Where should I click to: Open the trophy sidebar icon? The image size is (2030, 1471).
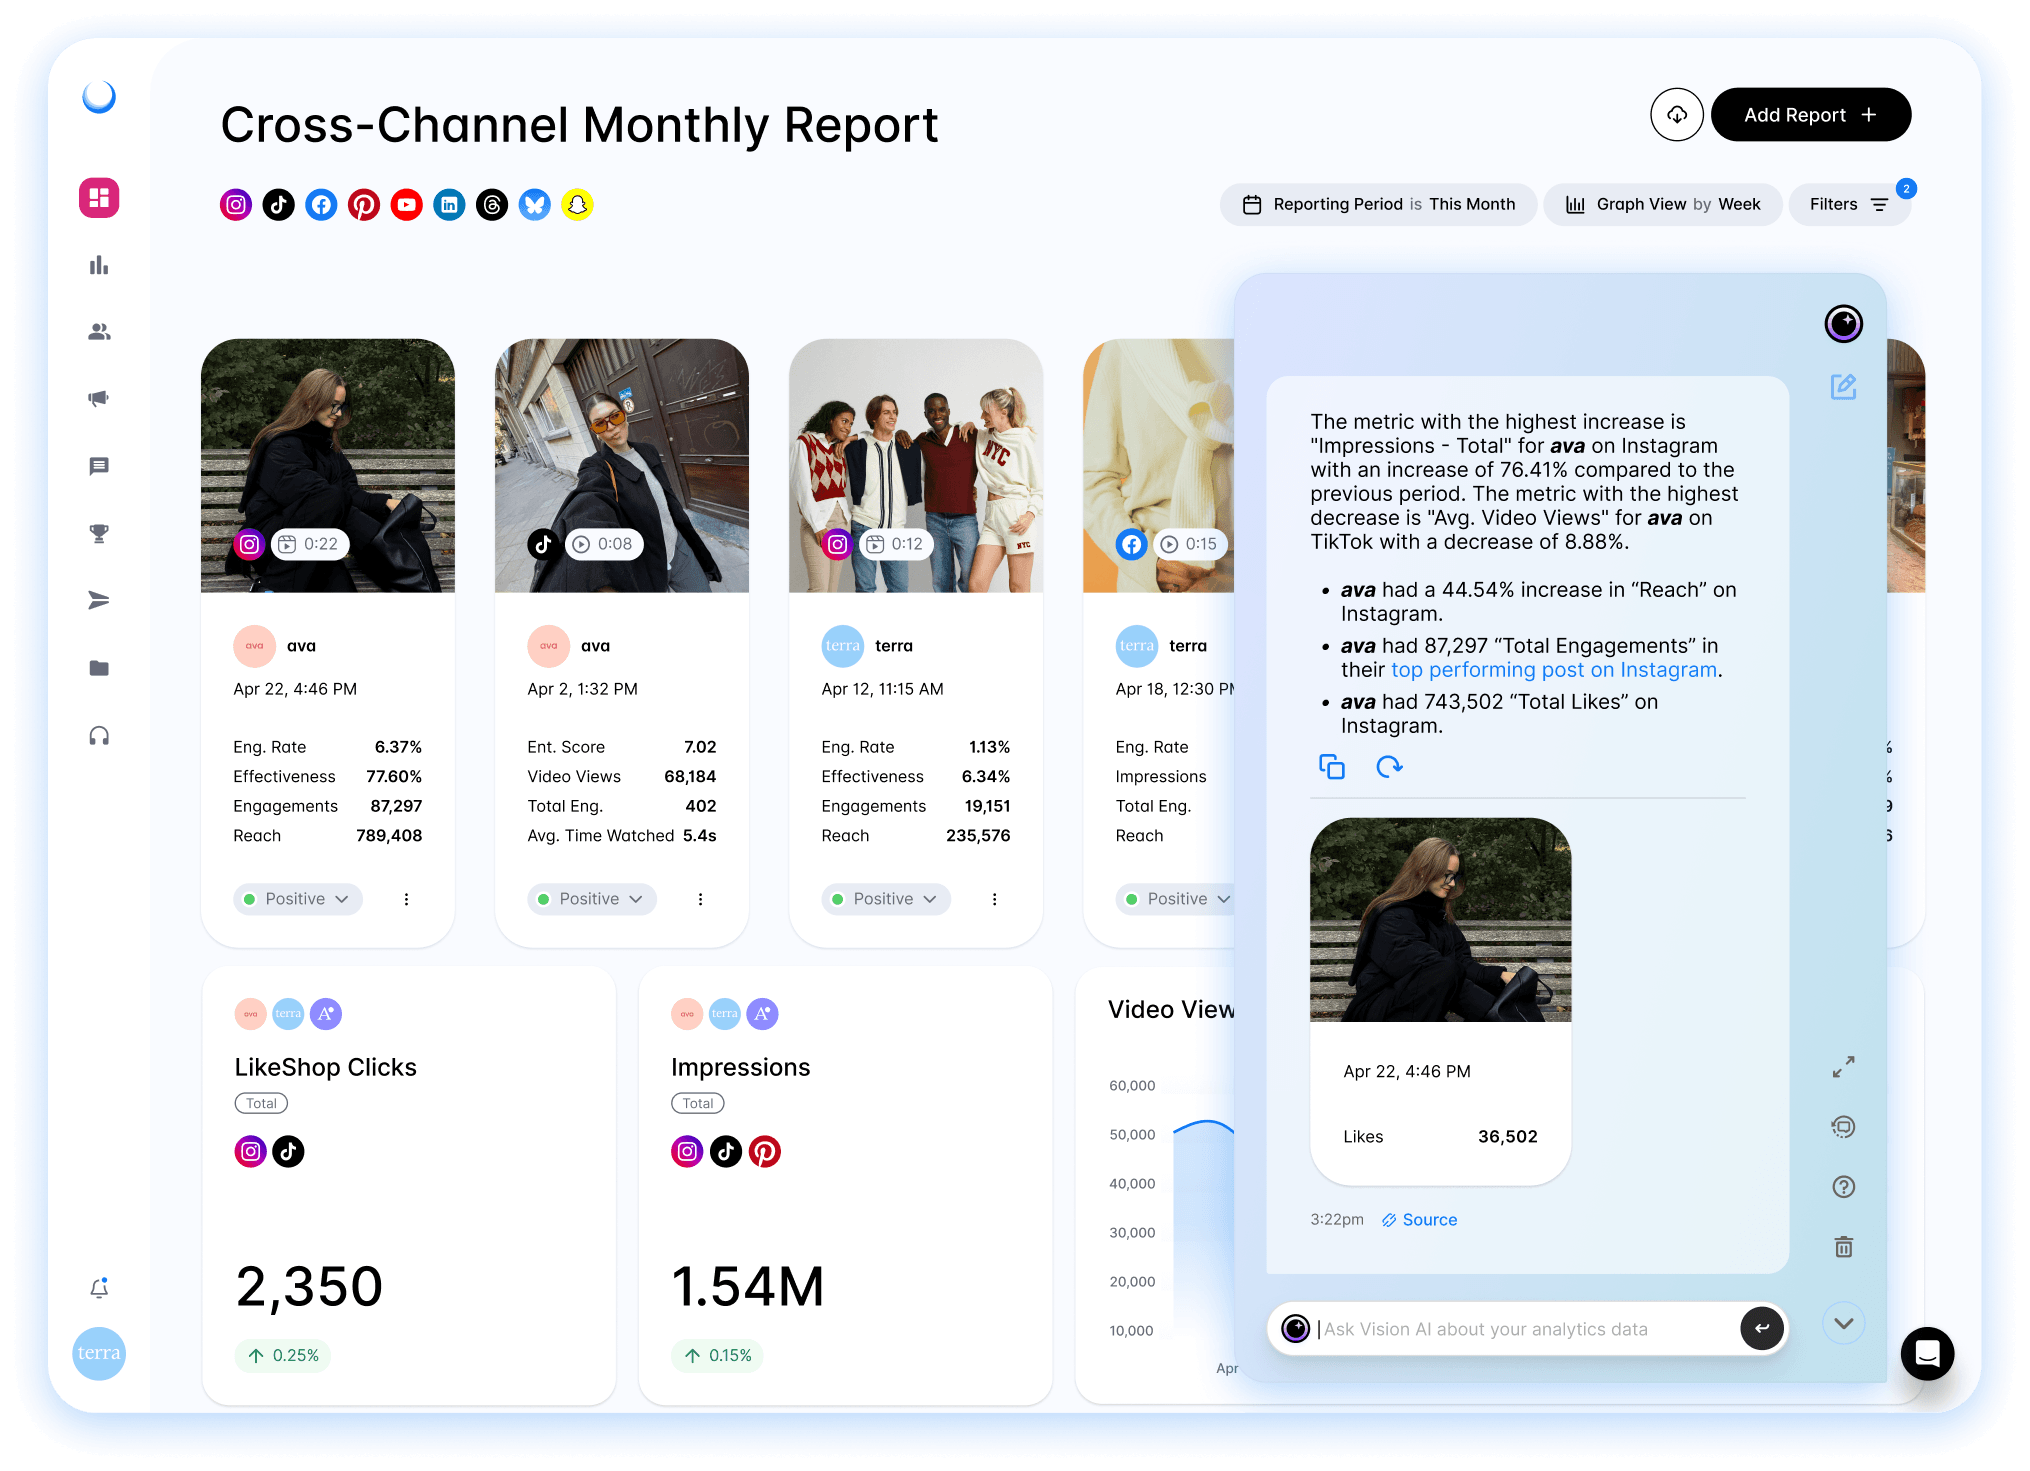click(x=99, y=533)
